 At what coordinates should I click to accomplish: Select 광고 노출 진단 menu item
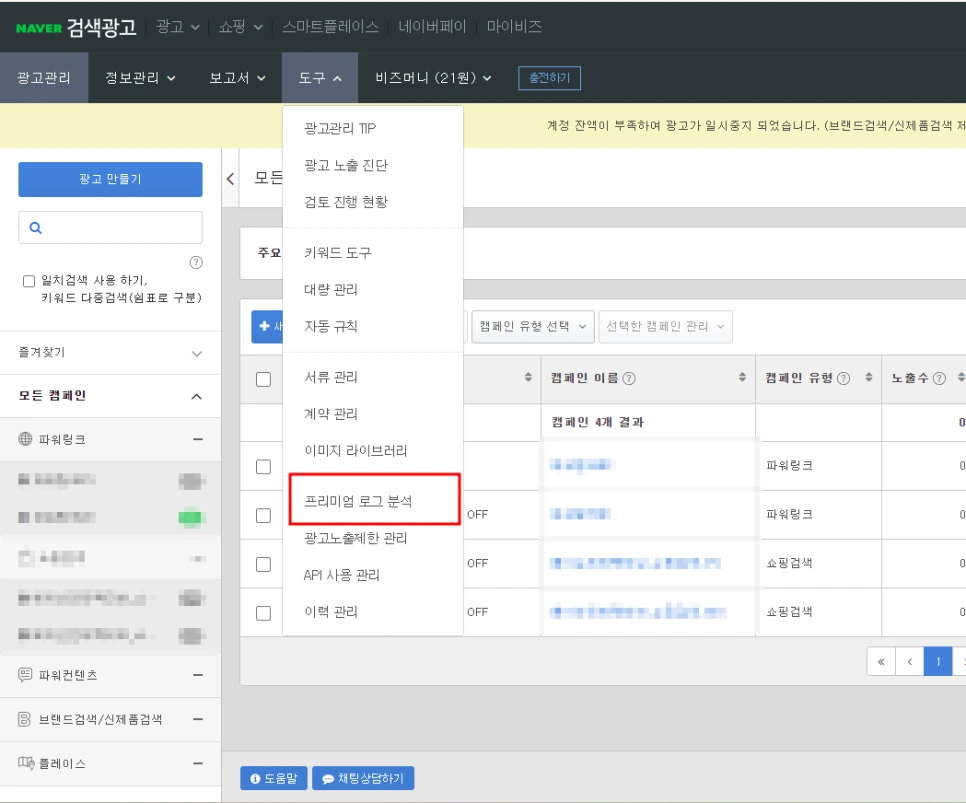tap(346, 165)
